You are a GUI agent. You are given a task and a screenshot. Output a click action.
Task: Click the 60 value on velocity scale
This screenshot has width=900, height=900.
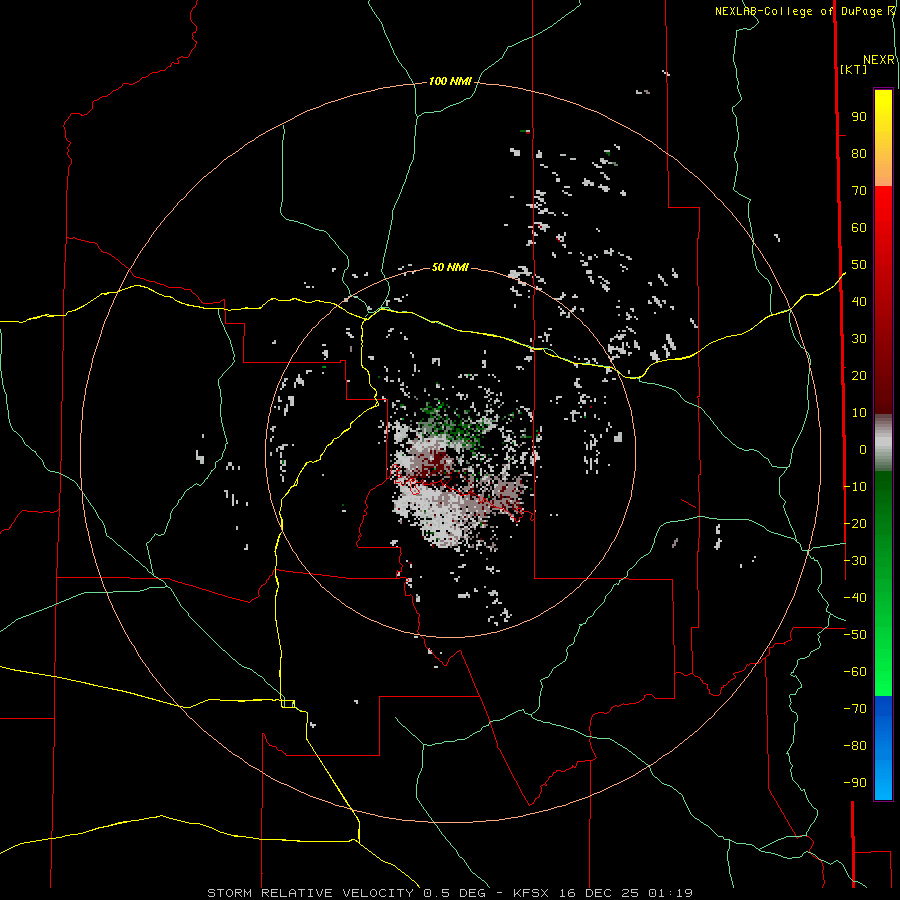(859, 227)
